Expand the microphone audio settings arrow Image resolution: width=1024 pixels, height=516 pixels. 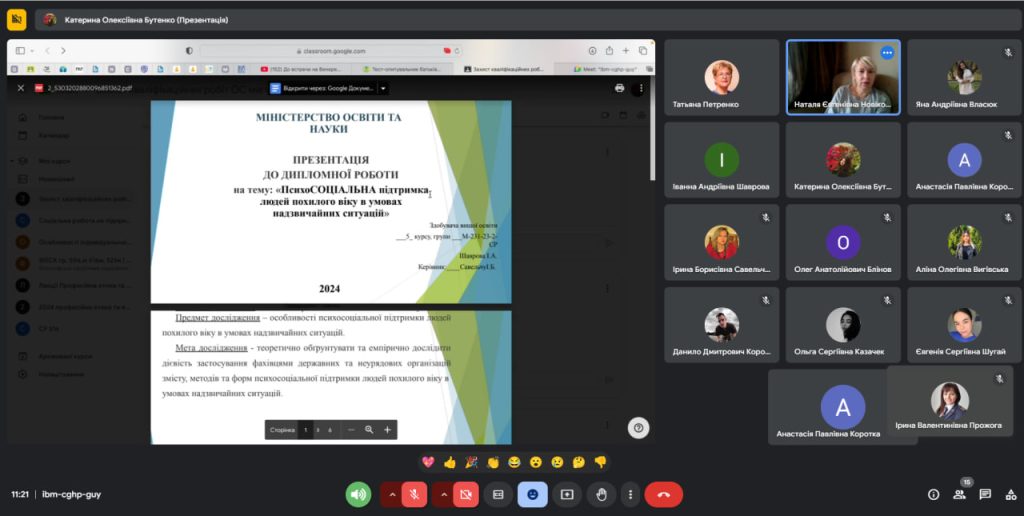click(391, 494)
